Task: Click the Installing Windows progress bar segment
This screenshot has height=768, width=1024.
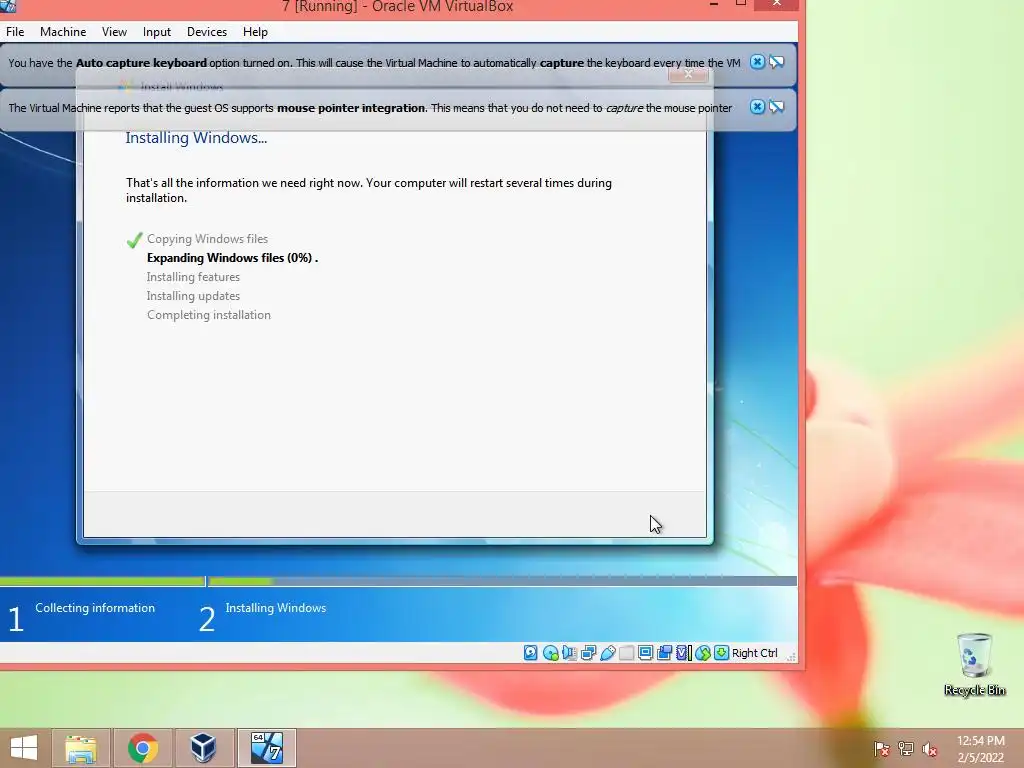Action: pyautogui.click(x=502, y=581)
